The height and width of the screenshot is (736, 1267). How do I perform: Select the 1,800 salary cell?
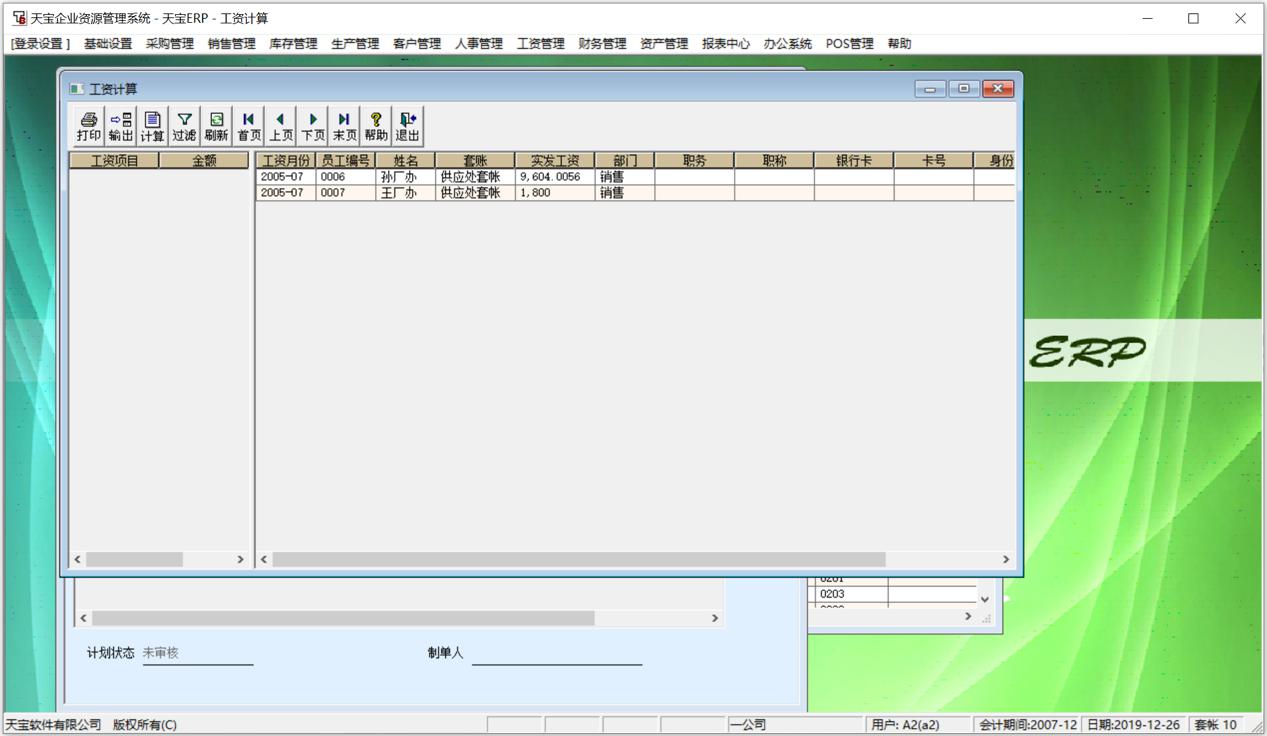pos(554,193)
